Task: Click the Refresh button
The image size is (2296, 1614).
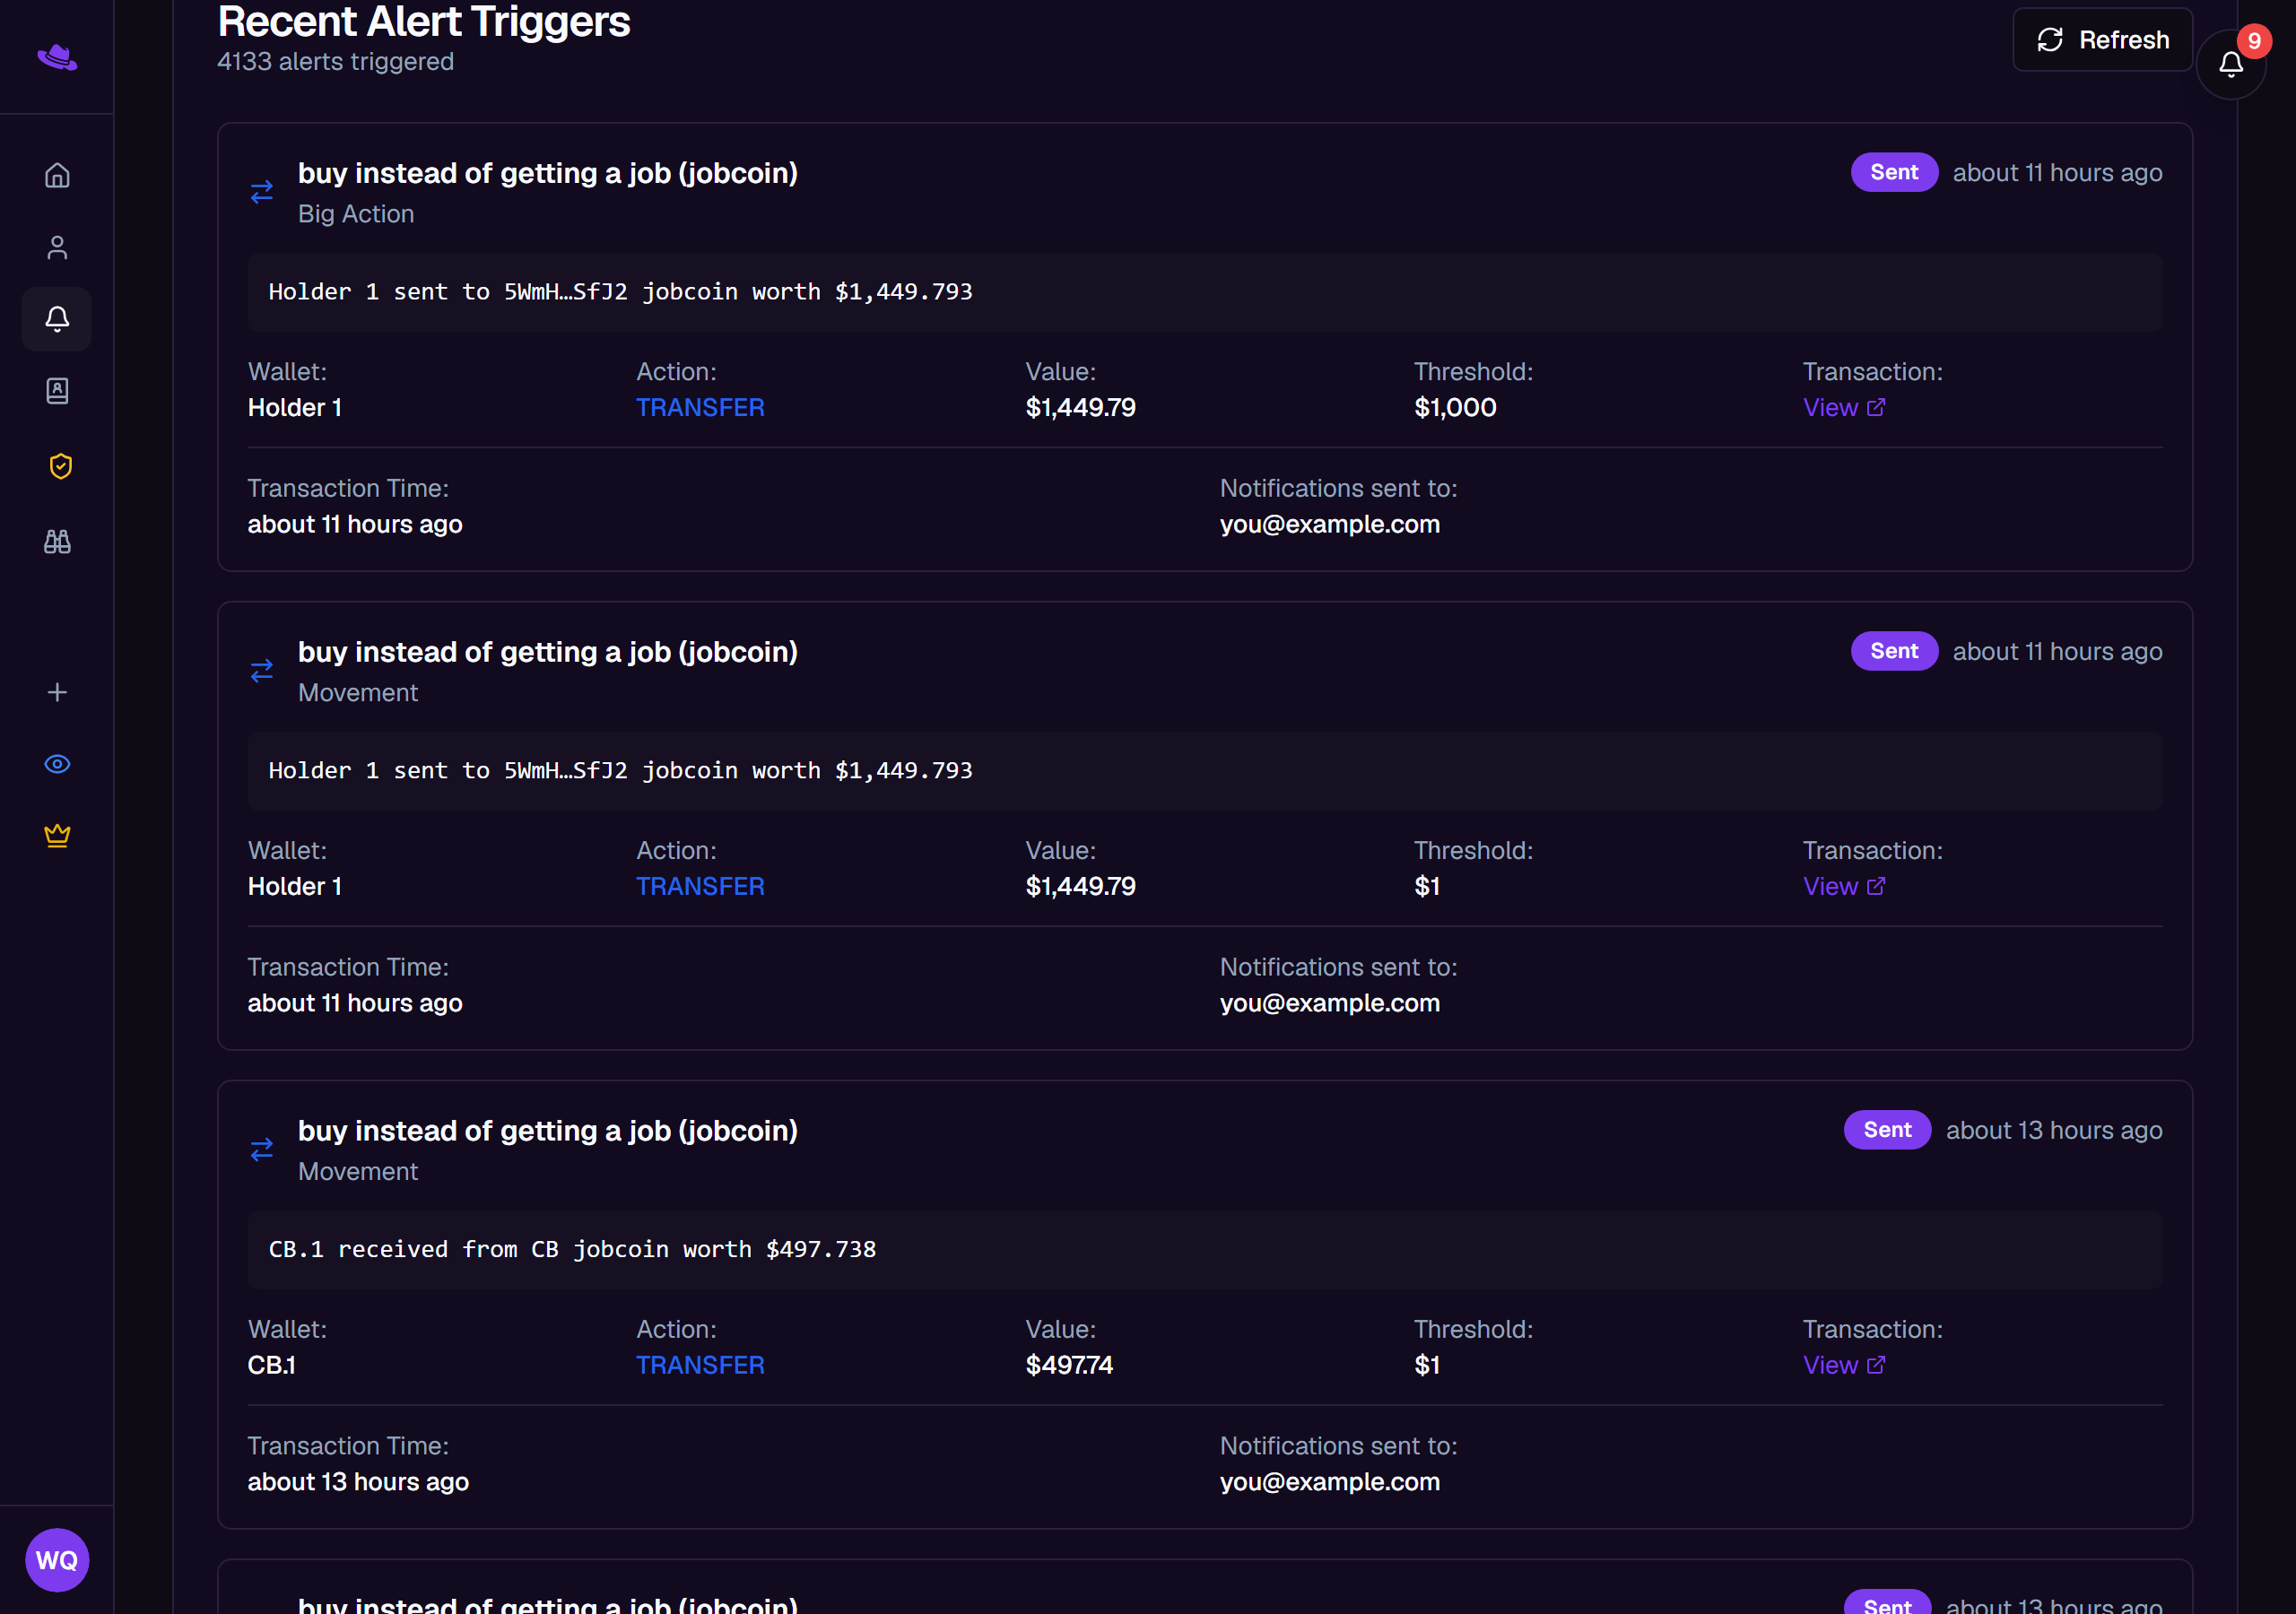Action: [2102, 40]
